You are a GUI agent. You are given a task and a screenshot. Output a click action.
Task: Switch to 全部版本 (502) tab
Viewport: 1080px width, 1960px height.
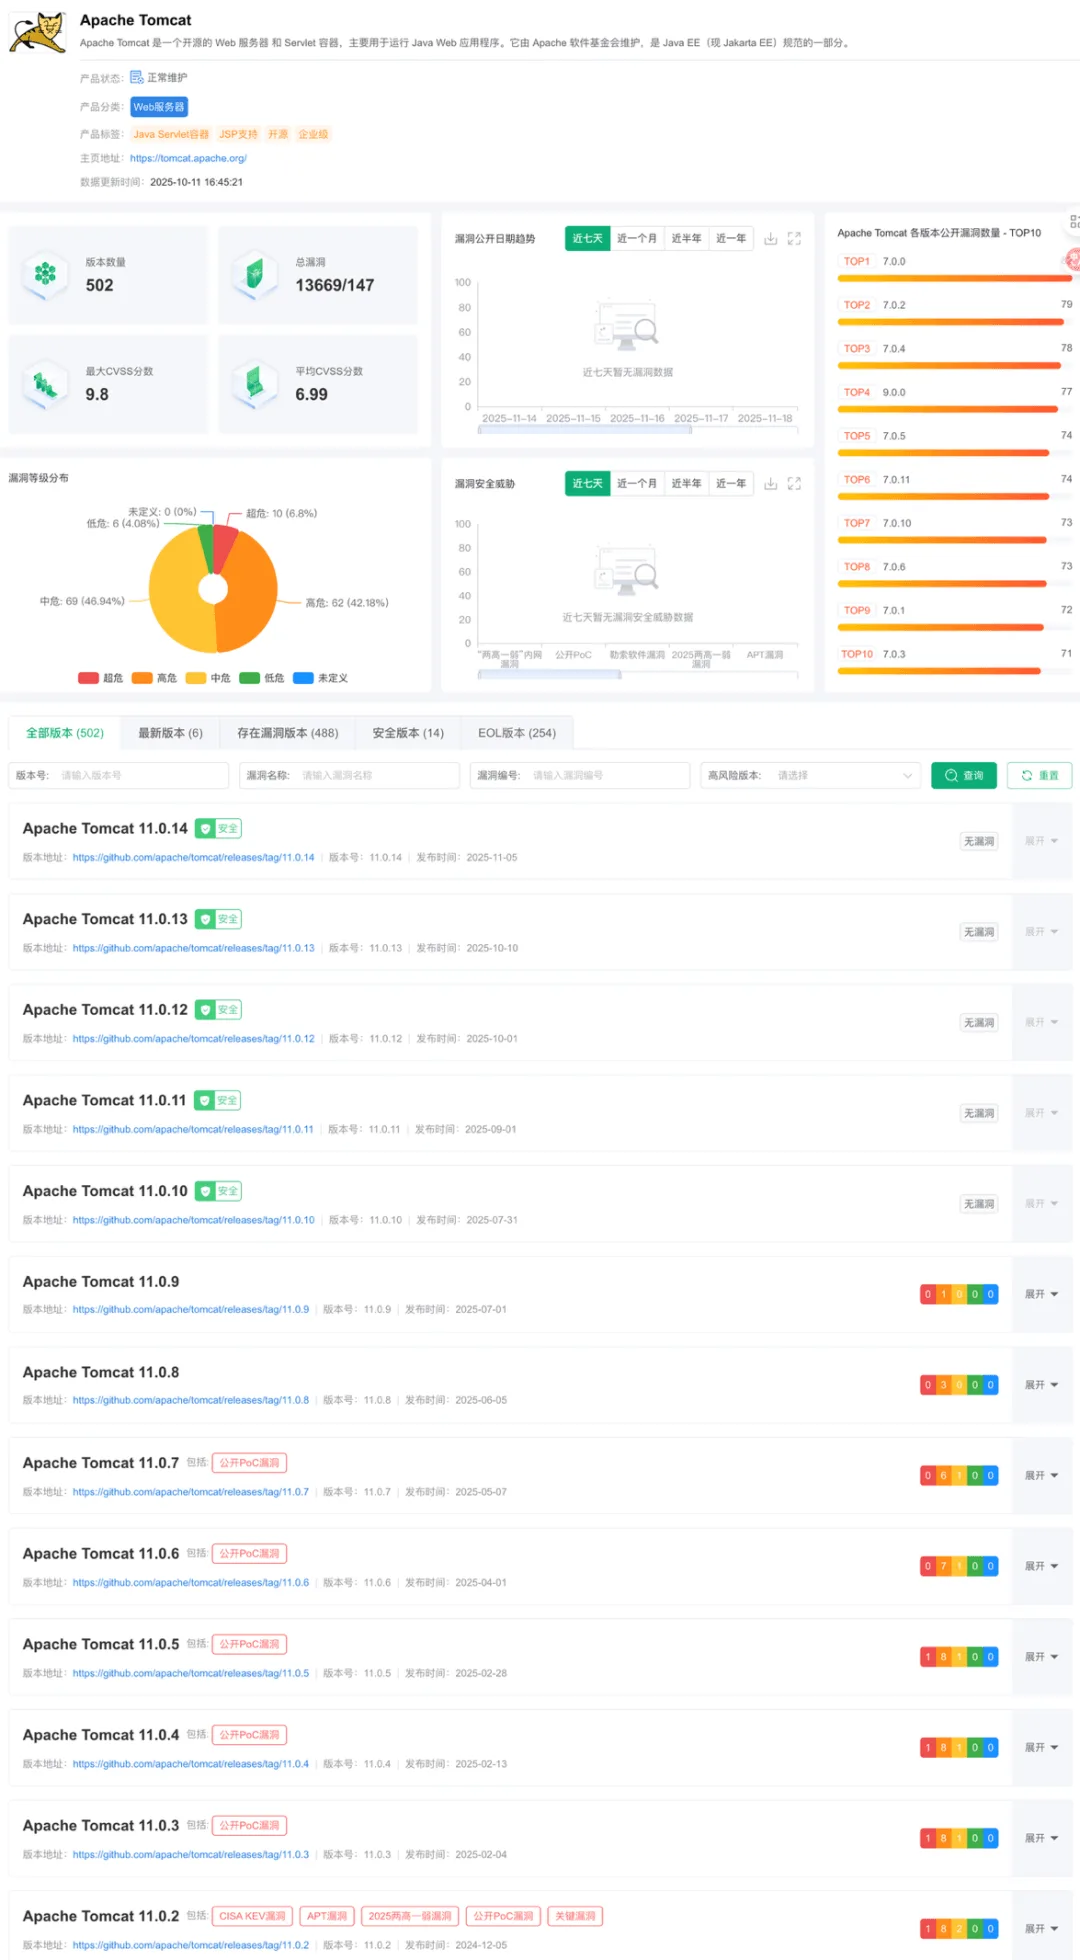click(65, 733)
